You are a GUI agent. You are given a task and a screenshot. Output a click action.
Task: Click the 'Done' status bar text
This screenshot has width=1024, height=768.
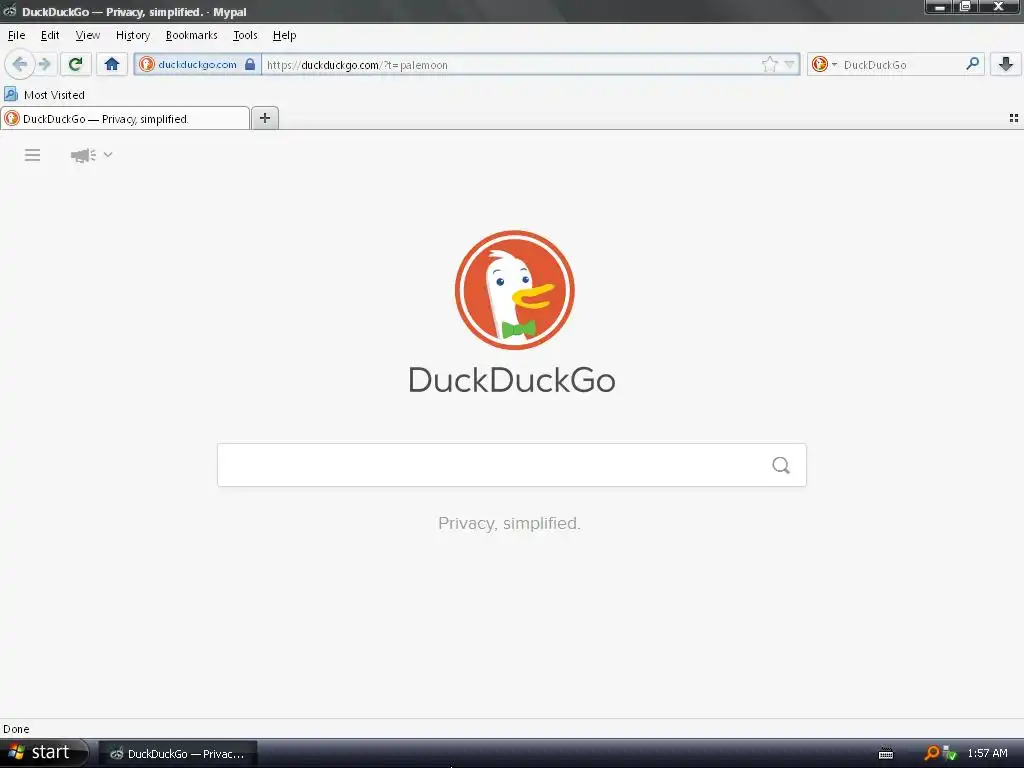click(16, 729)
